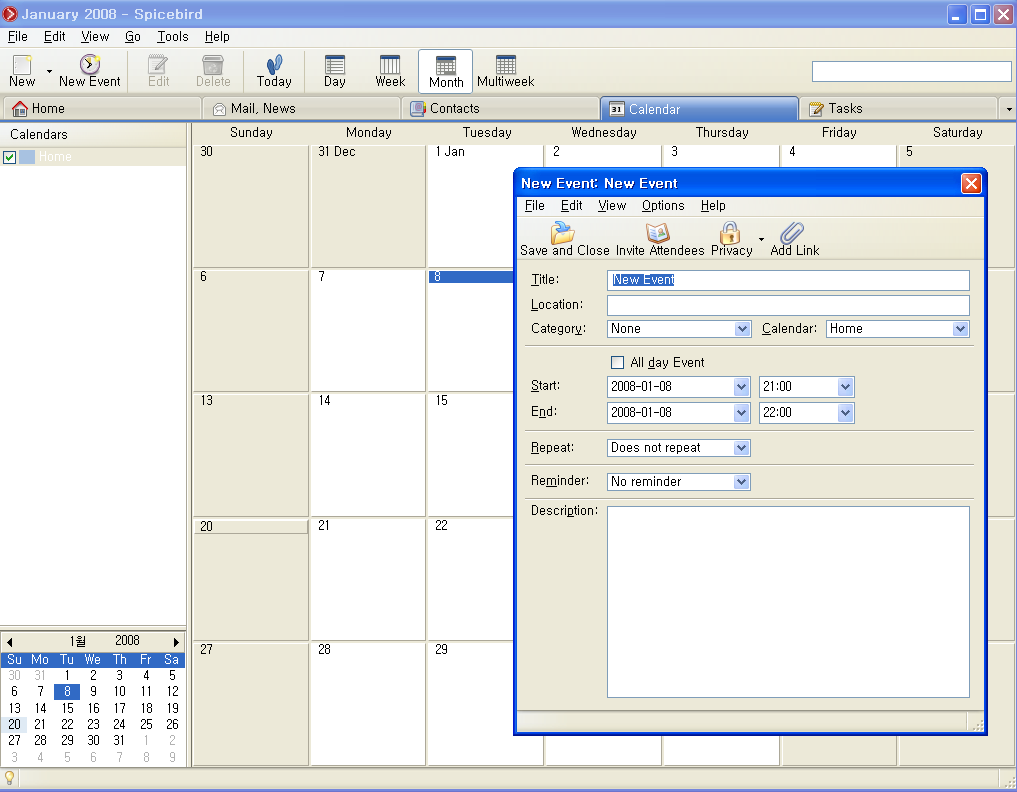Viewport: 1017px width, 792px height.
Task: Open the End date picker dropdown
Action: tap(742, 413)
